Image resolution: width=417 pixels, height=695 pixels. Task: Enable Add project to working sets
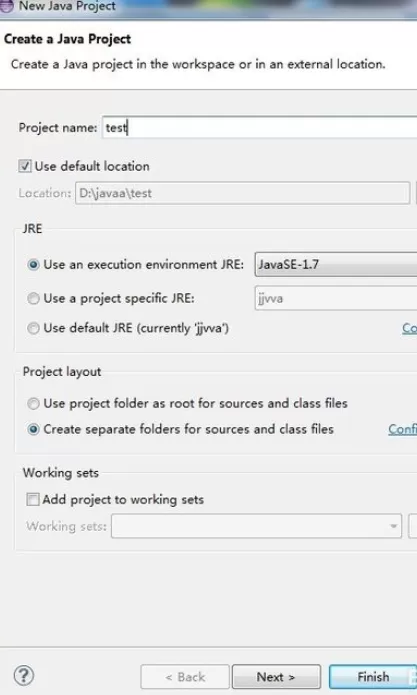pos(33,500)
